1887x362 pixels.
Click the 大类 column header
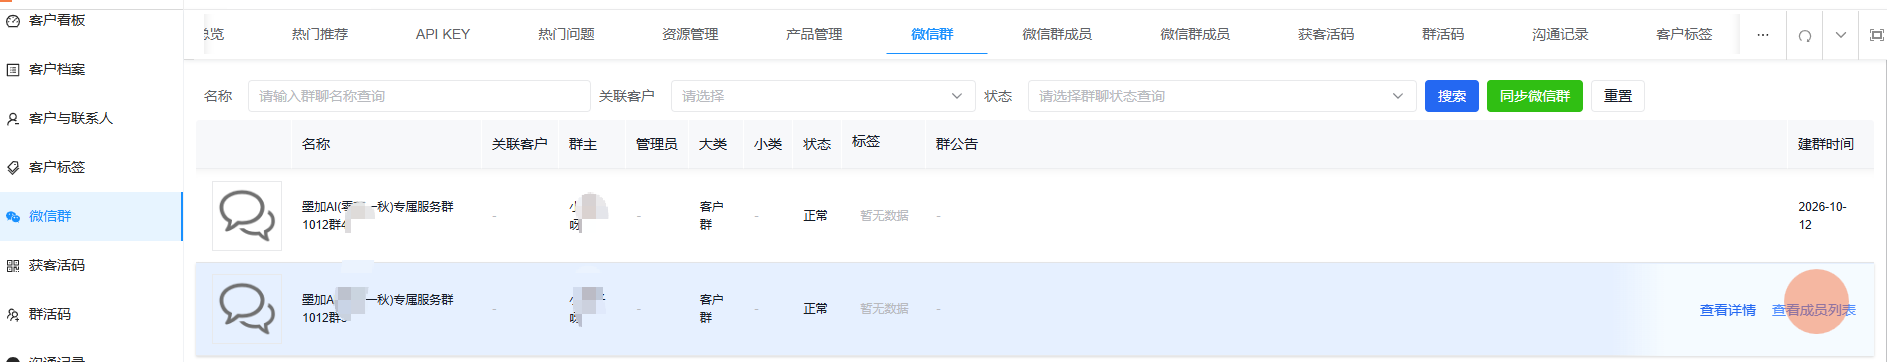click(713, 144)
